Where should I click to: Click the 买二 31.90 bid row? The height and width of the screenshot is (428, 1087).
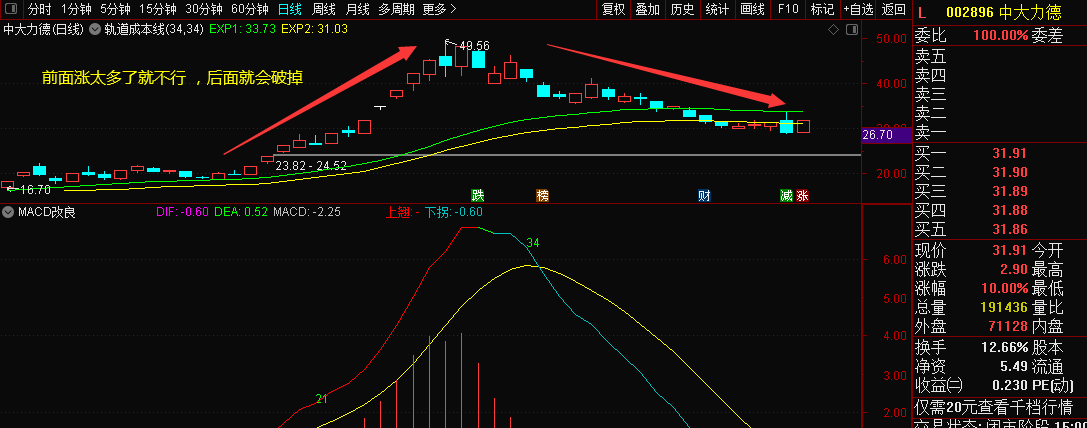(x=999, y=172)
